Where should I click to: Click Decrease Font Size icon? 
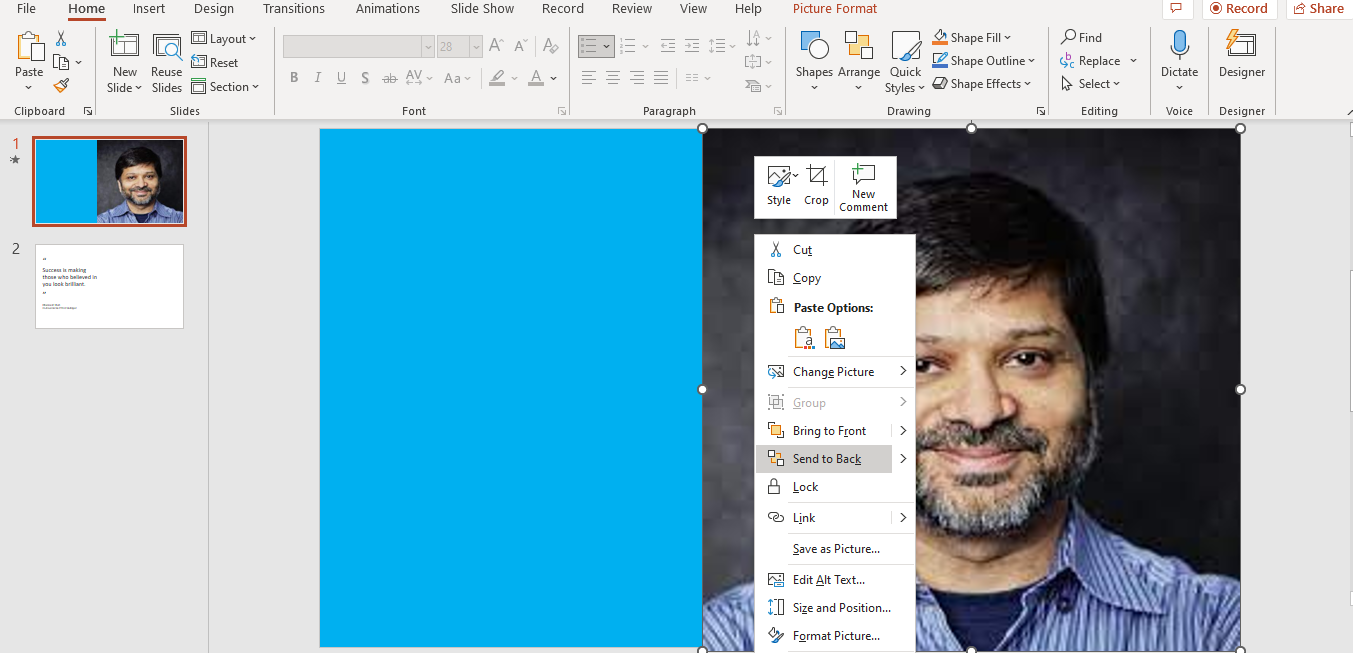coord(521,46)
